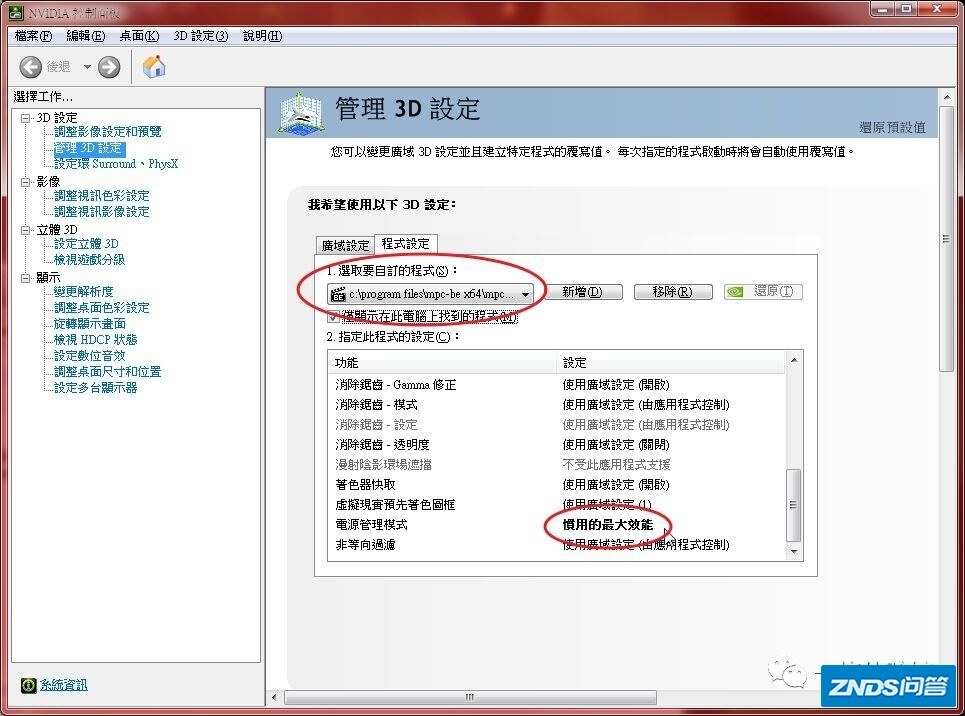Select the 消除鋸齒 - Gamma 修正 row
Viewport: 965px width, 716px height.
(557, 385)
